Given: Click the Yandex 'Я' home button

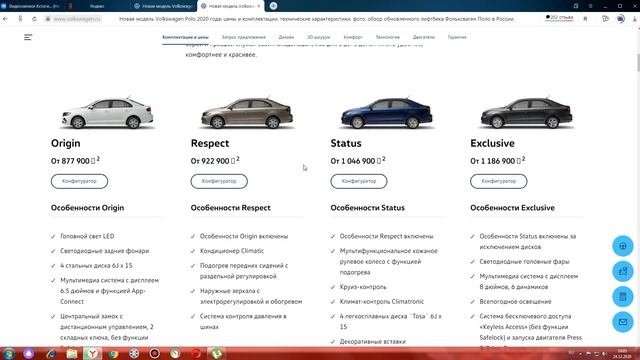Looking at the screenshot, I should point(20,19).
